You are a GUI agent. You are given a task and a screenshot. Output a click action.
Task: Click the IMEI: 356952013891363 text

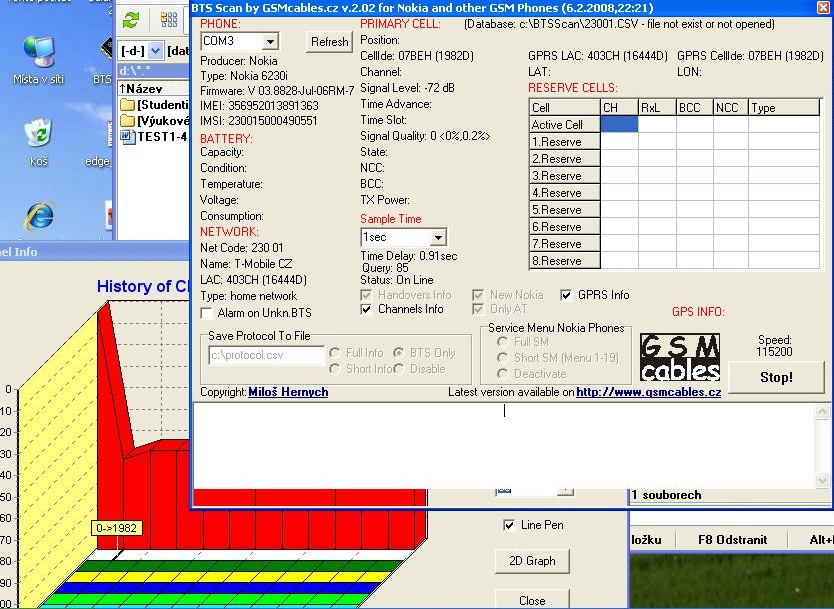pos(259,106)
